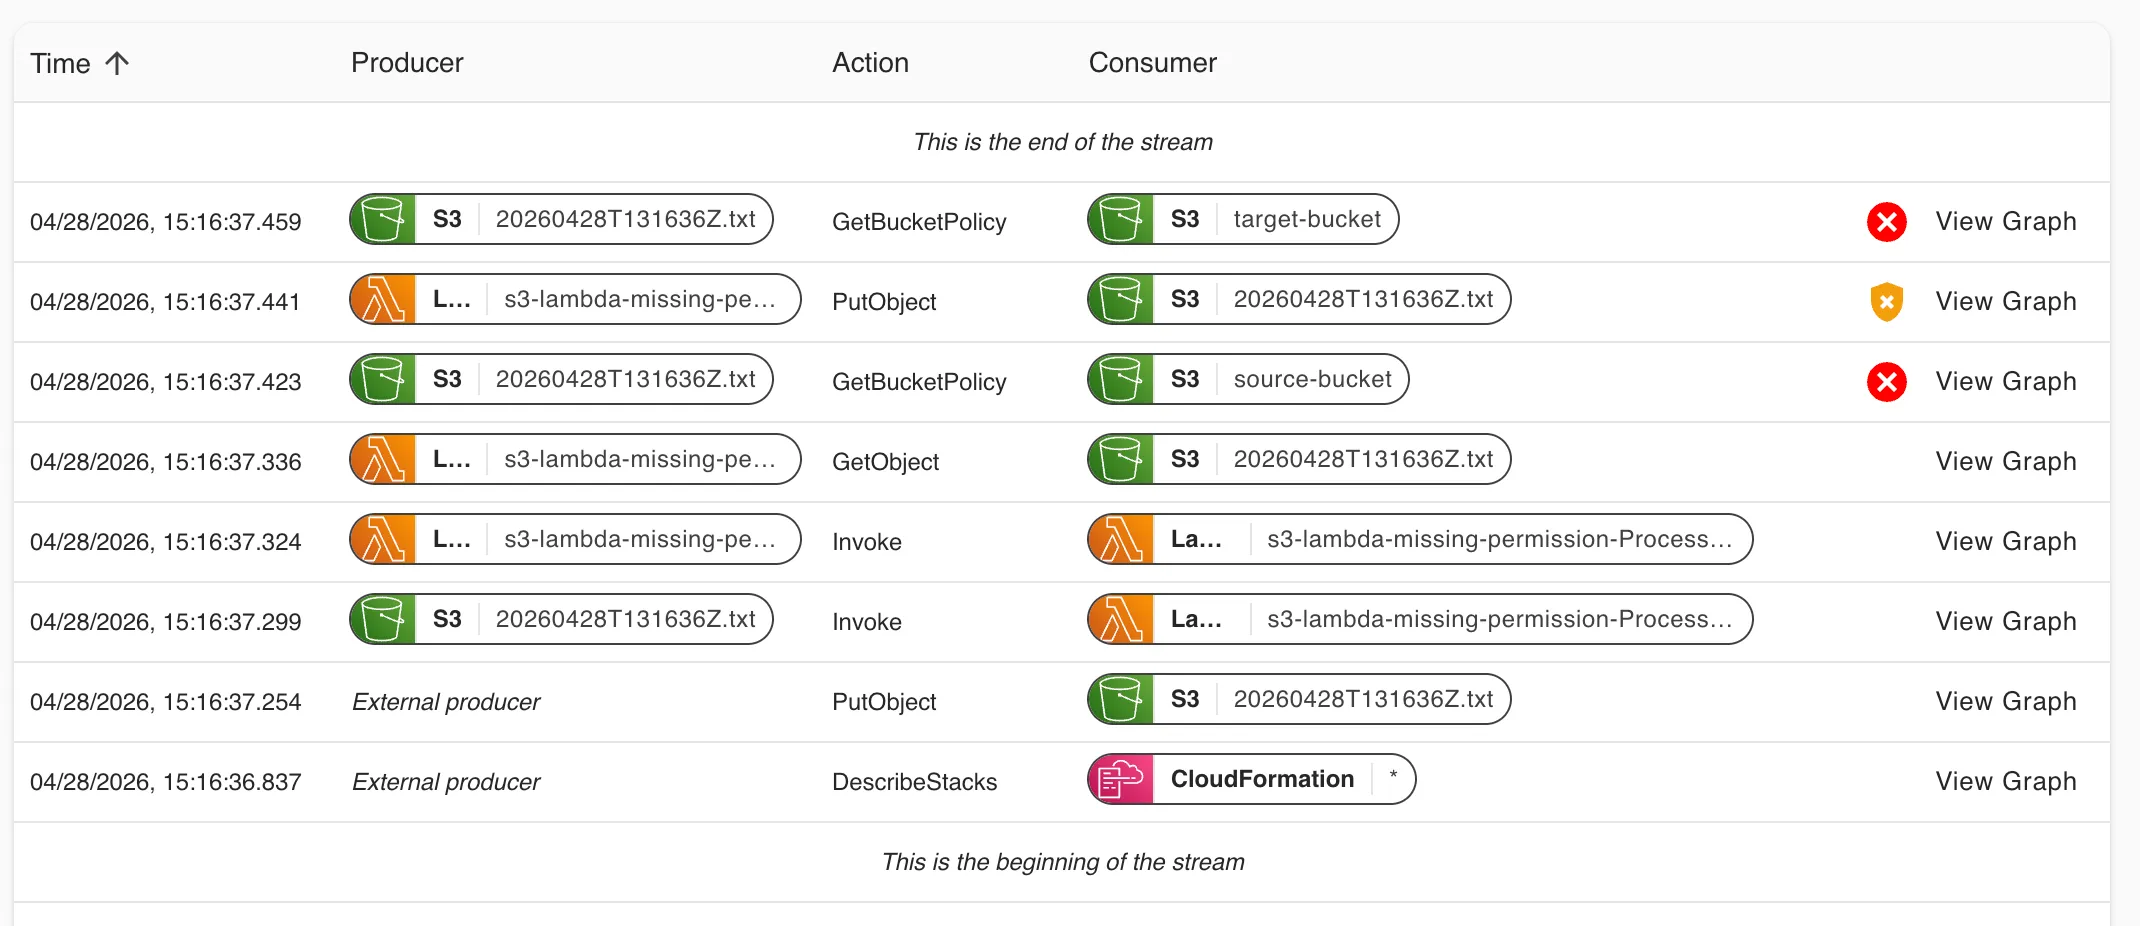
Task: Click the S3 source-bucket consumer badge
Action: pyautogui.click(x=1245, y=379)
